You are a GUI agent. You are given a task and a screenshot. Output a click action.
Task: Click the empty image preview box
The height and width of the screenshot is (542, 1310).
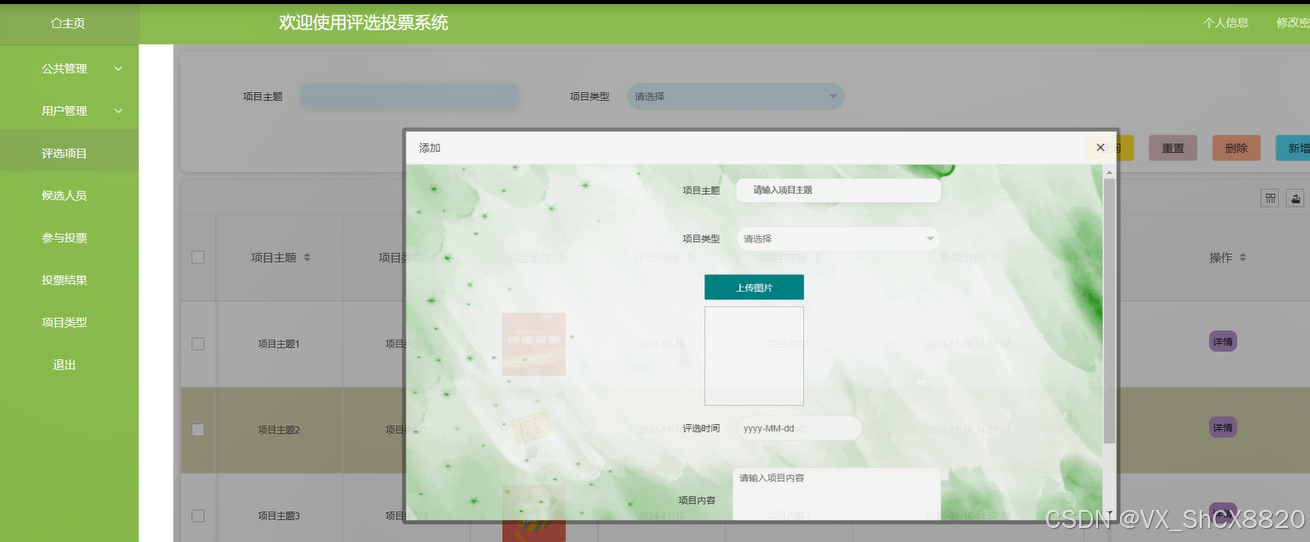click(x=754, y=356)
